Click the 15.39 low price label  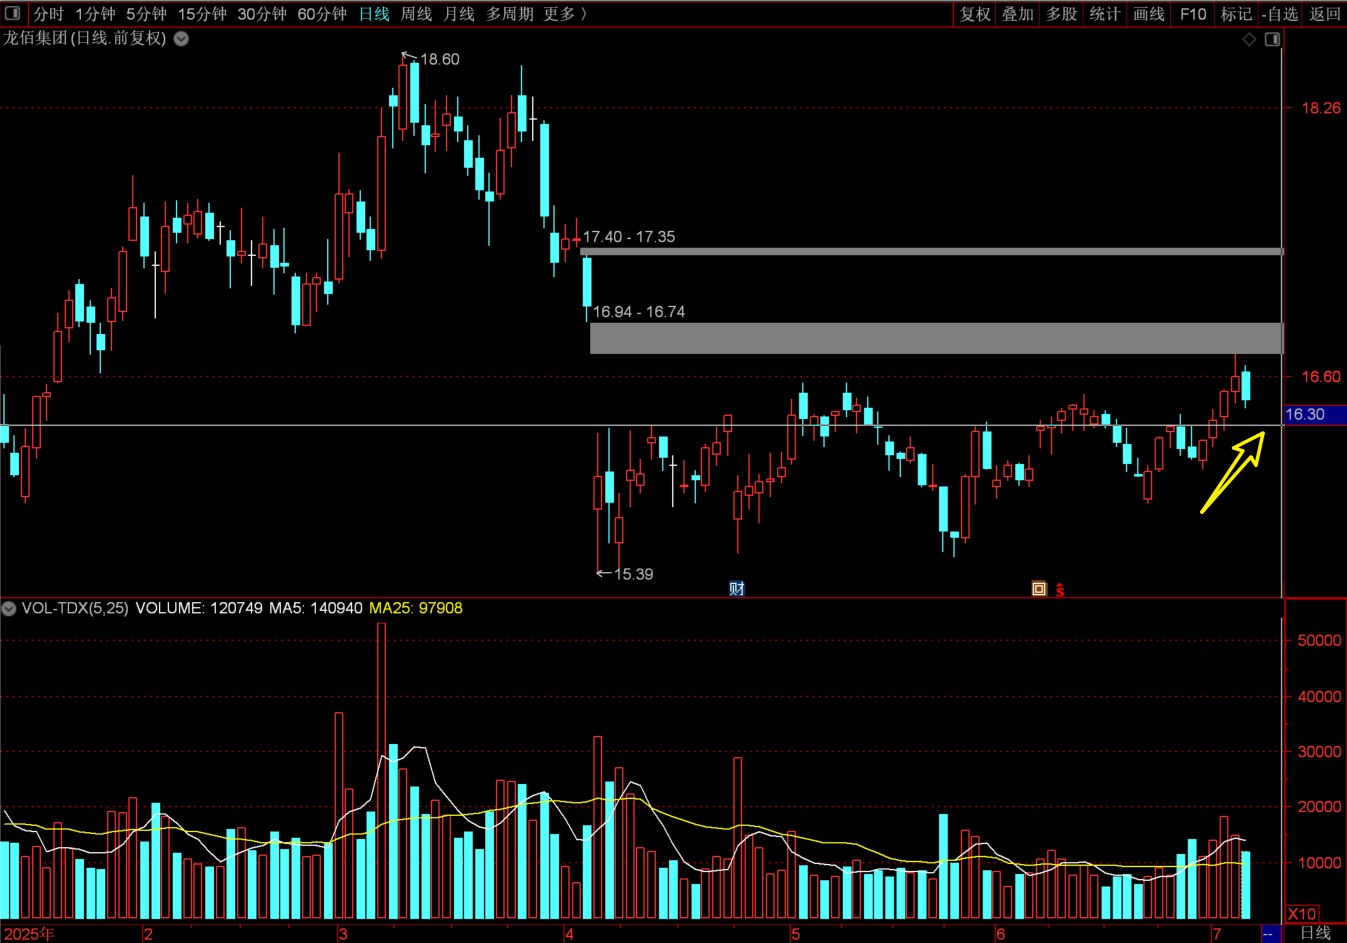pos(633,574)
